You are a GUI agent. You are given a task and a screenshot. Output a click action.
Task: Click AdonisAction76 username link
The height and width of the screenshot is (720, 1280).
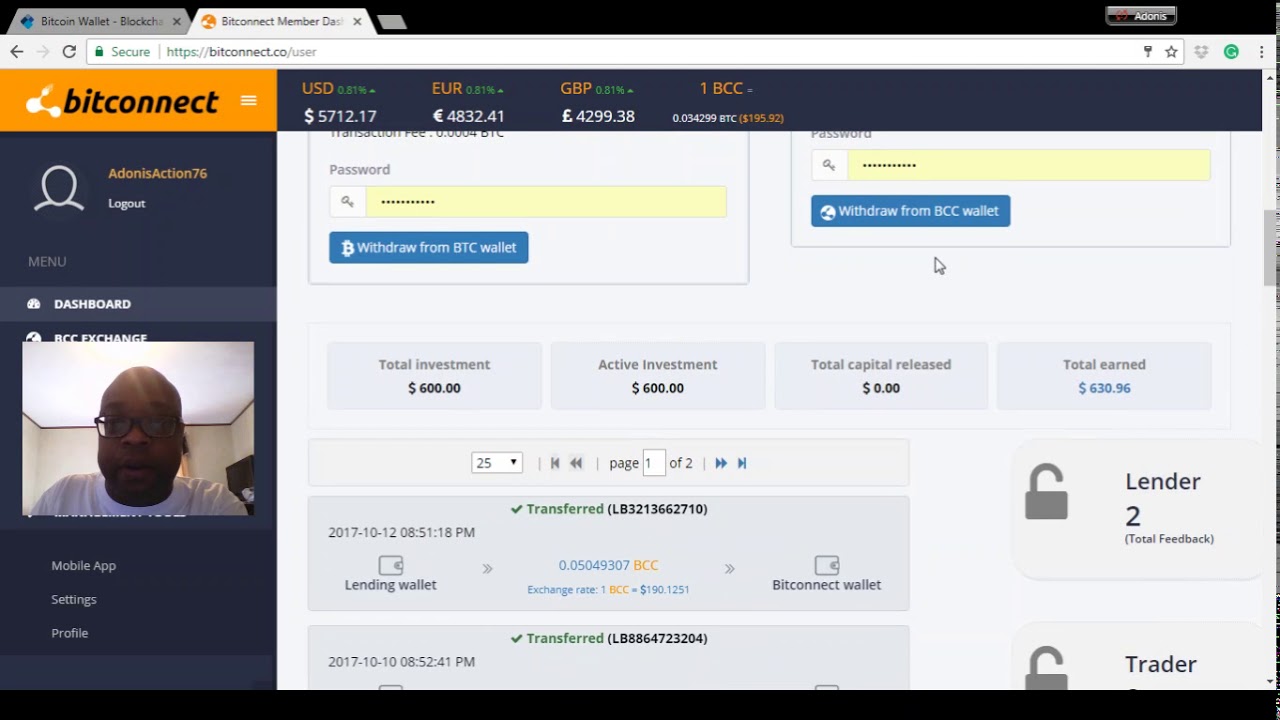158,173
